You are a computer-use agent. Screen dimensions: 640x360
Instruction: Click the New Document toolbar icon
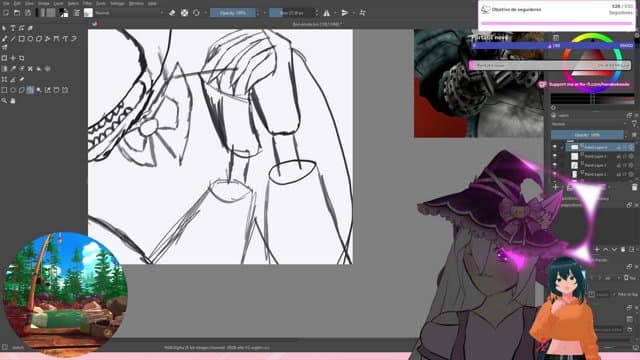[x=6, y=13]
